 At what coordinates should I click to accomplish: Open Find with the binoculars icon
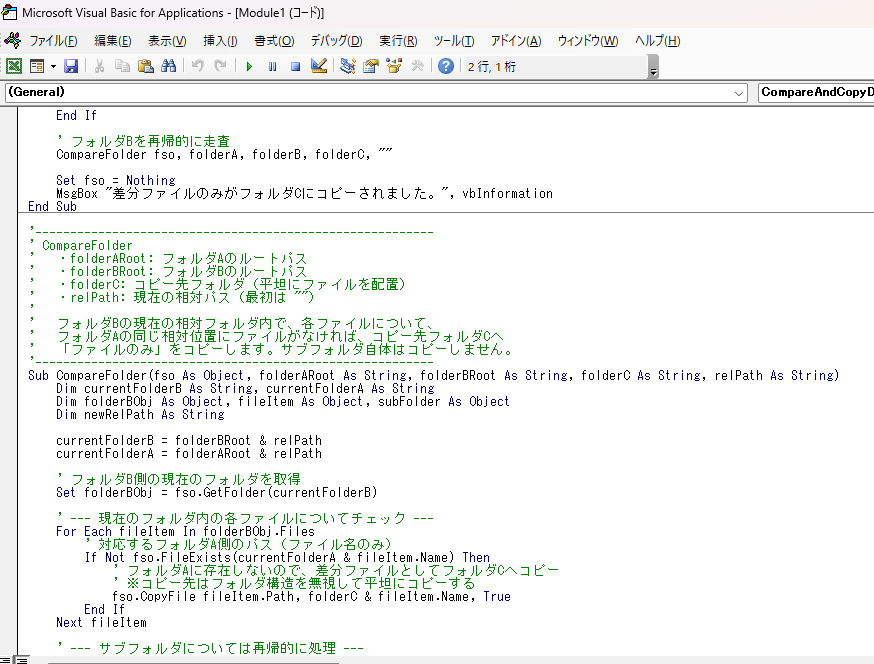(168, 66)
